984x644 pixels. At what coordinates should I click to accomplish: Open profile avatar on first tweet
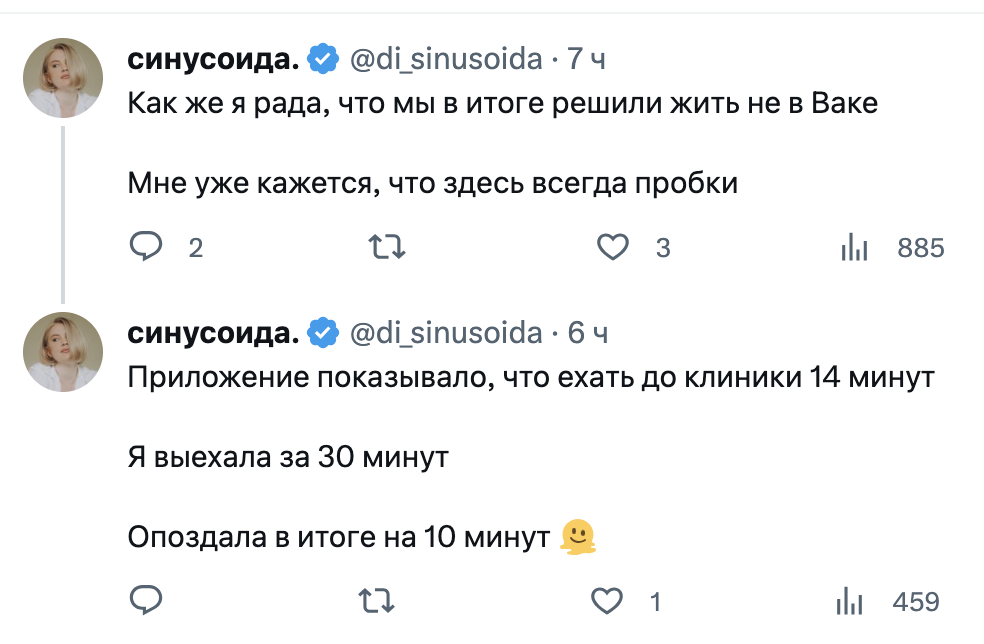(x=64, y=78)
